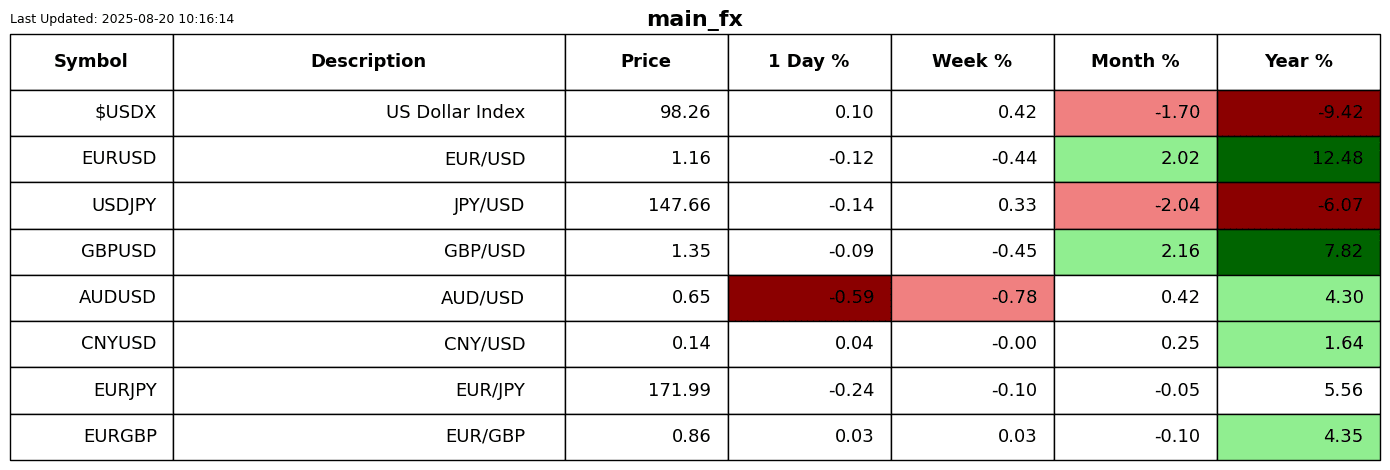The image size is (1390, 470).
Task: Click the main_fx table title
Action: pos(694,19)
